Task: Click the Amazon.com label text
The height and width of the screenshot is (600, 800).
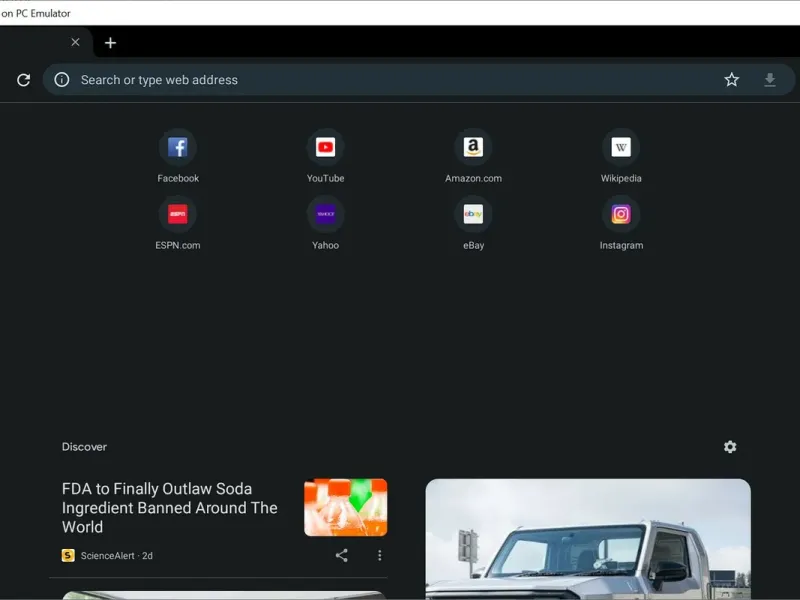Action: tap(473, 179)
